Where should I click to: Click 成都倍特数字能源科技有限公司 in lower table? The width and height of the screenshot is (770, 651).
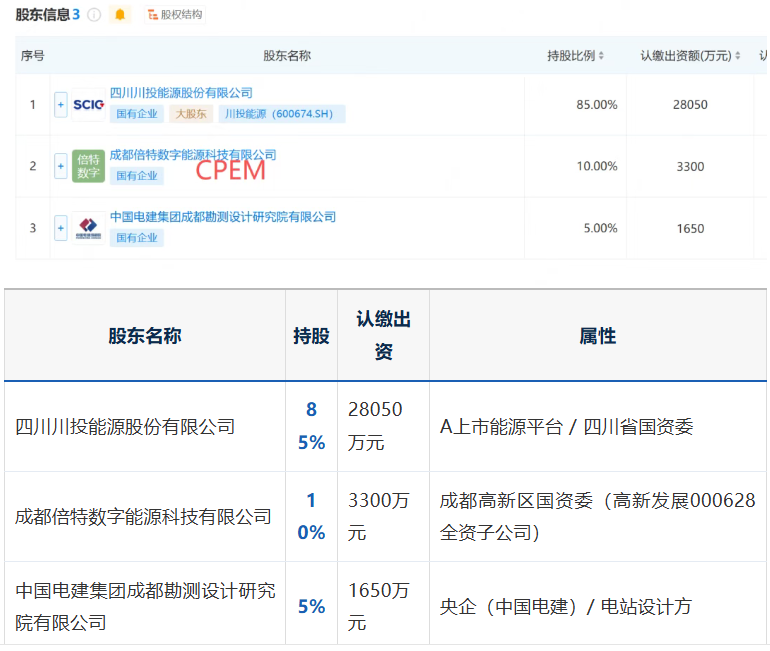pos(143,516)
